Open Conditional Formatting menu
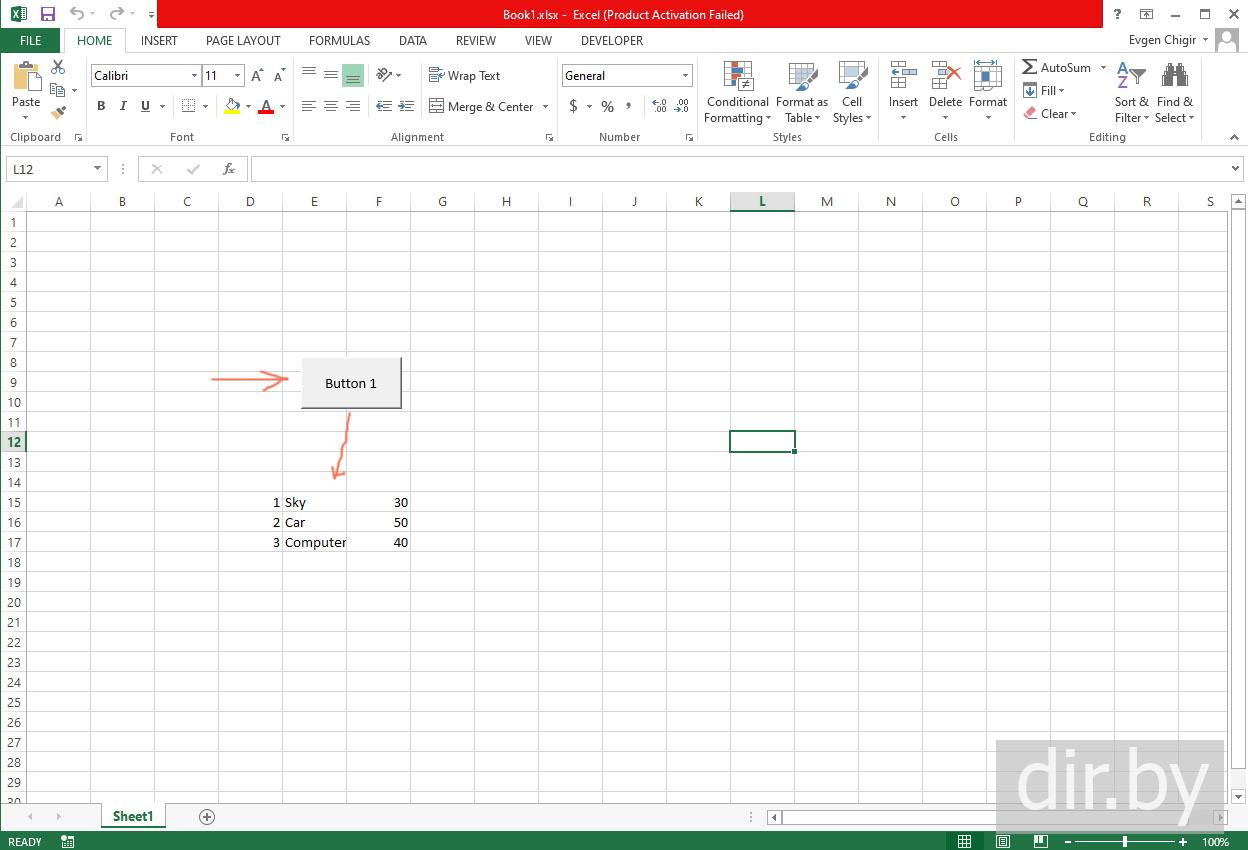 737,93
